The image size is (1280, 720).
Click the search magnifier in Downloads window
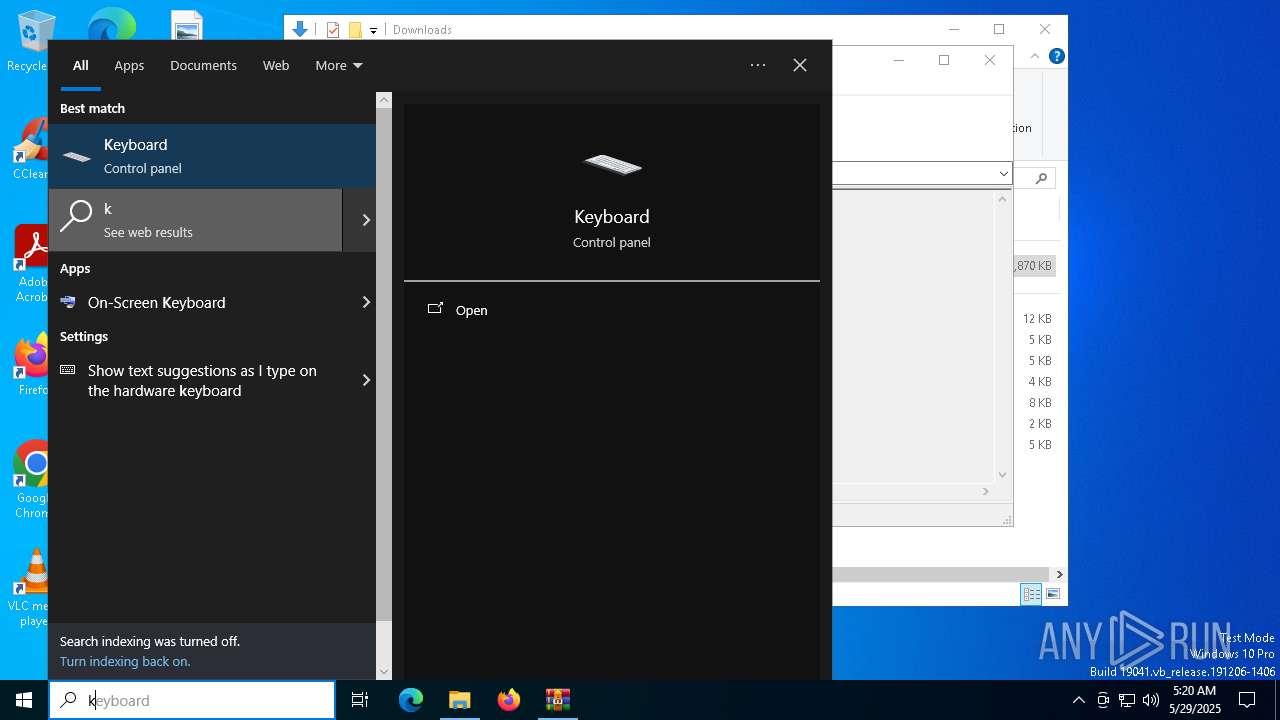[x=1041, y=178]
